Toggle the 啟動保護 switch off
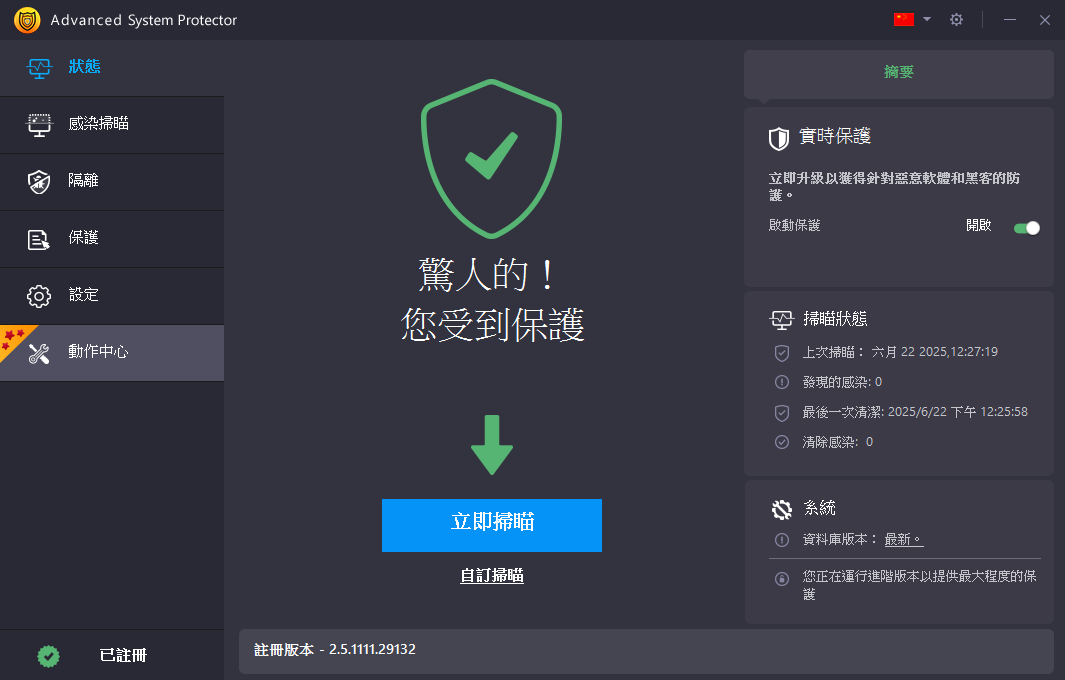 click(x=1026, y=228)
